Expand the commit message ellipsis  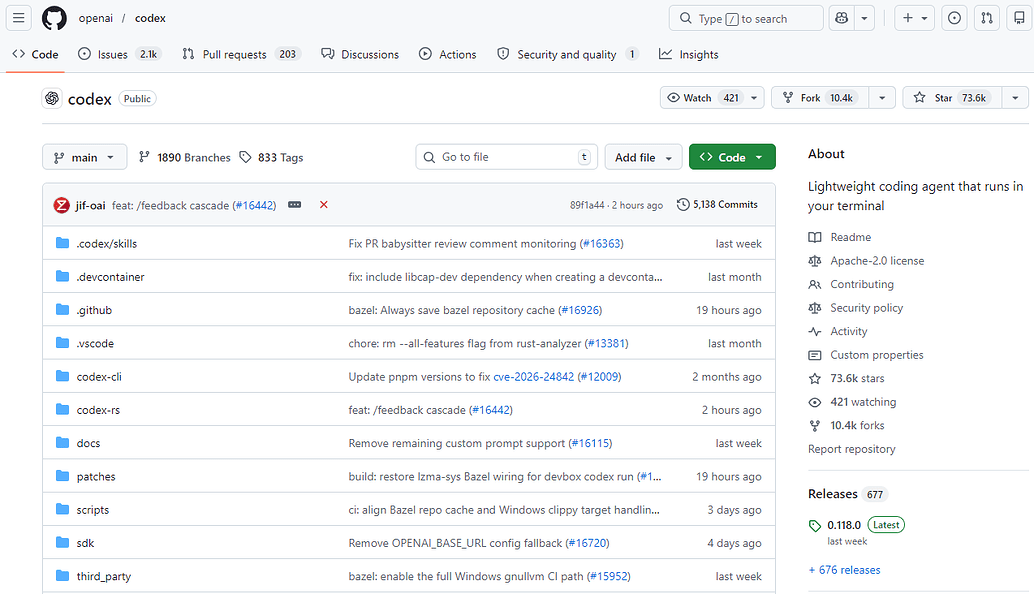point(295,205)
